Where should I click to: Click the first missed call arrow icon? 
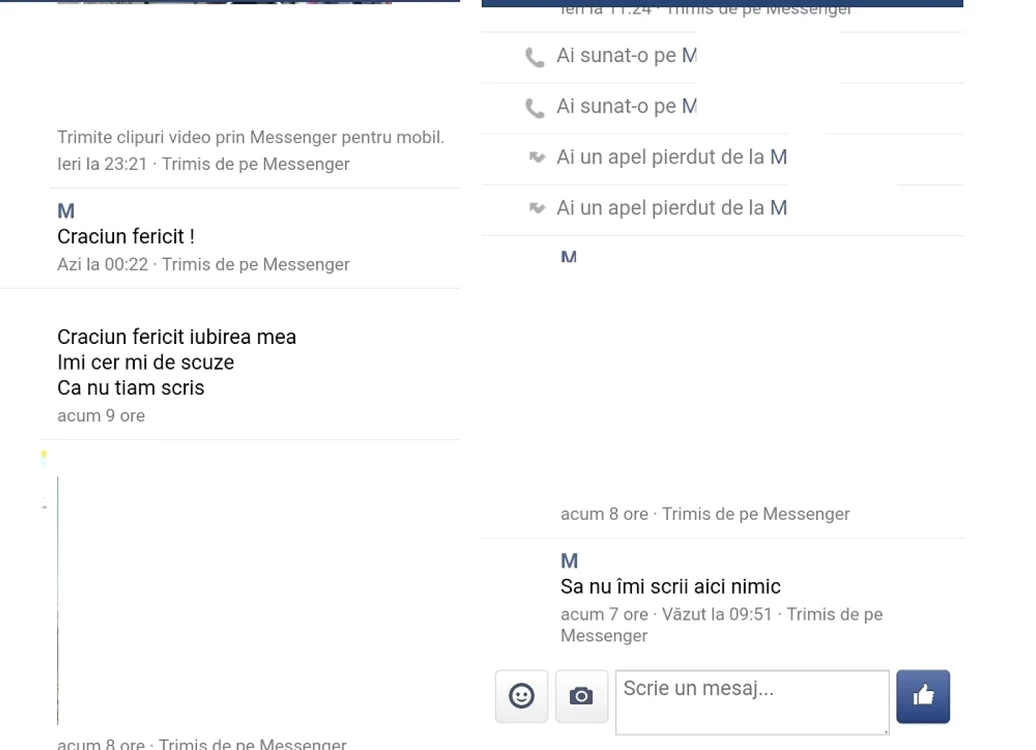click(x=536, y=157)
